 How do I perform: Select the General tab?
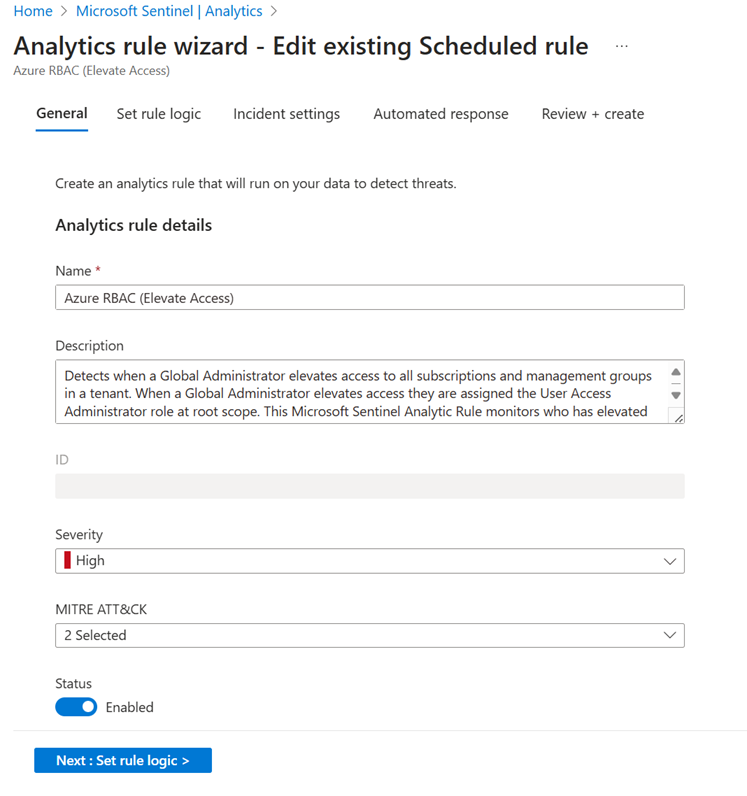62,114
